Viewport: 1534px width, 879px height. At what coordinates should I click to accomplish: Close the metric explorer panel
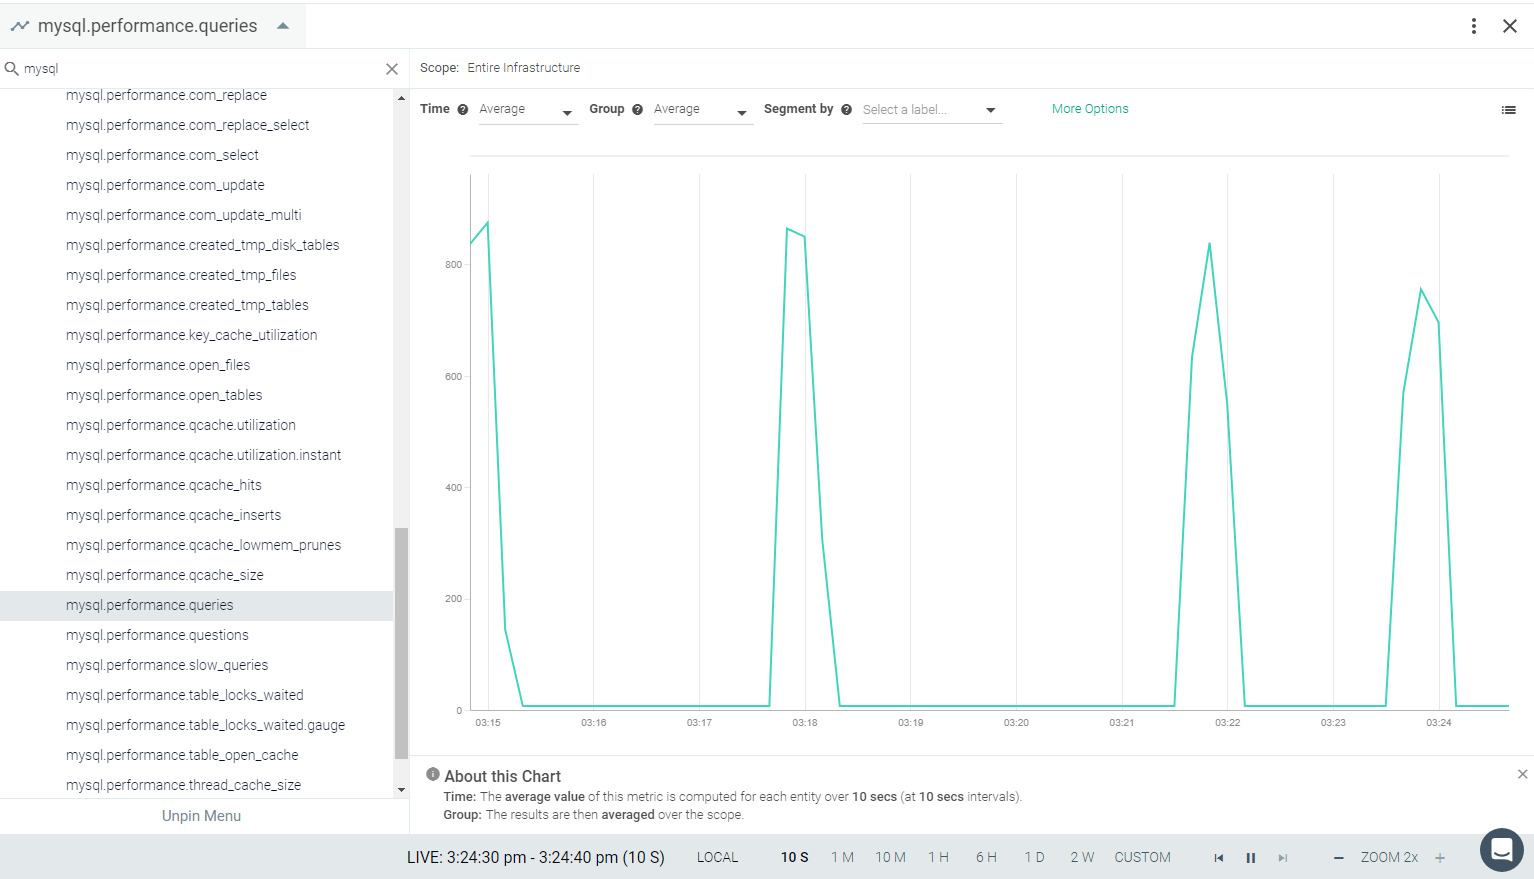click(x=1510, y=26)
